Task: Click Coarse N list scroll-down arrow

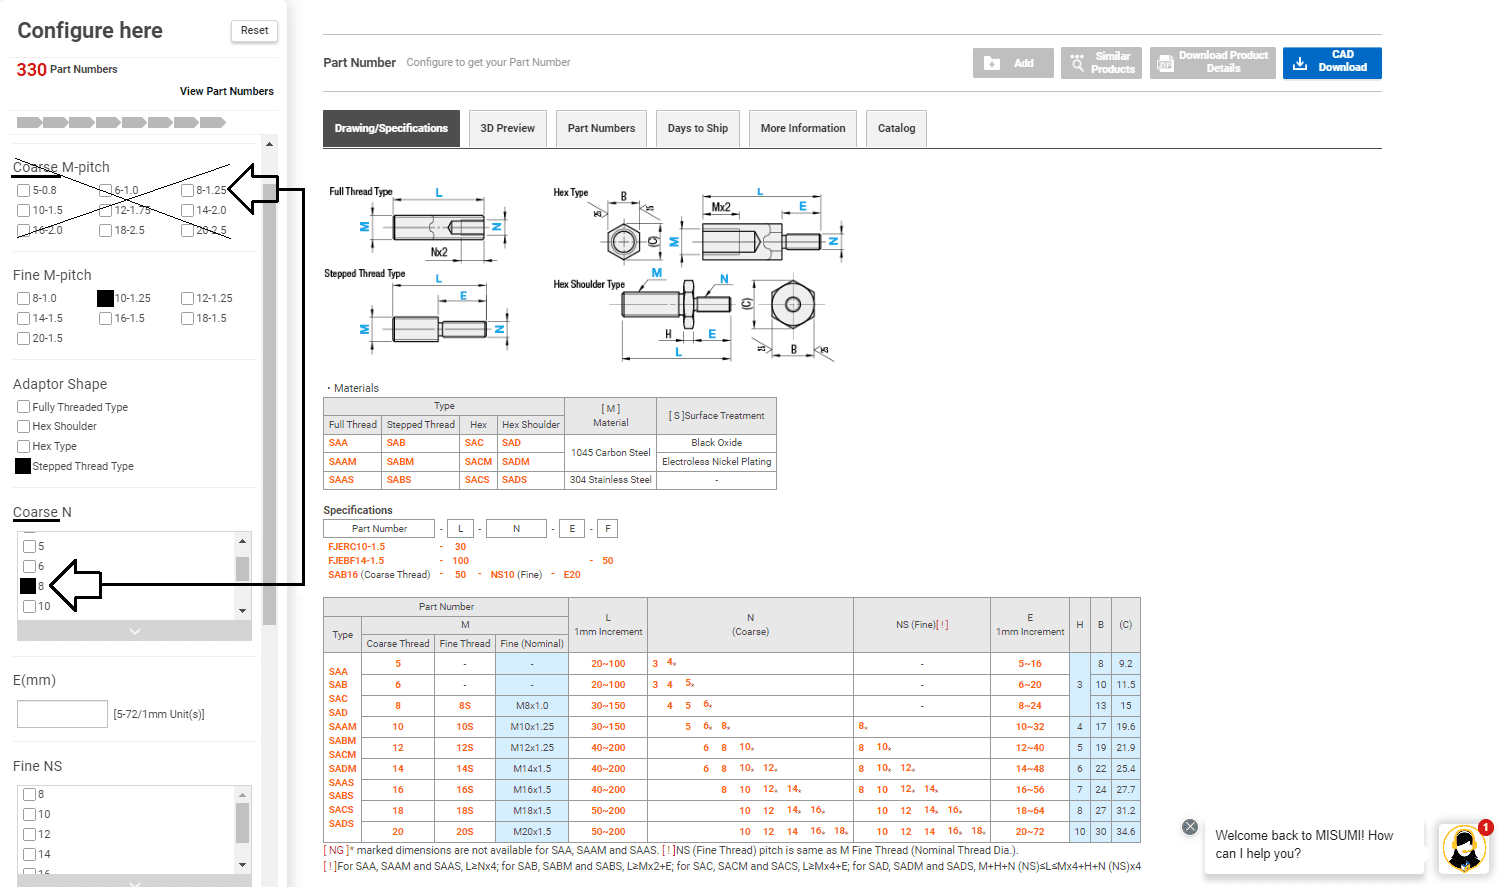Action: coord(242,611)
